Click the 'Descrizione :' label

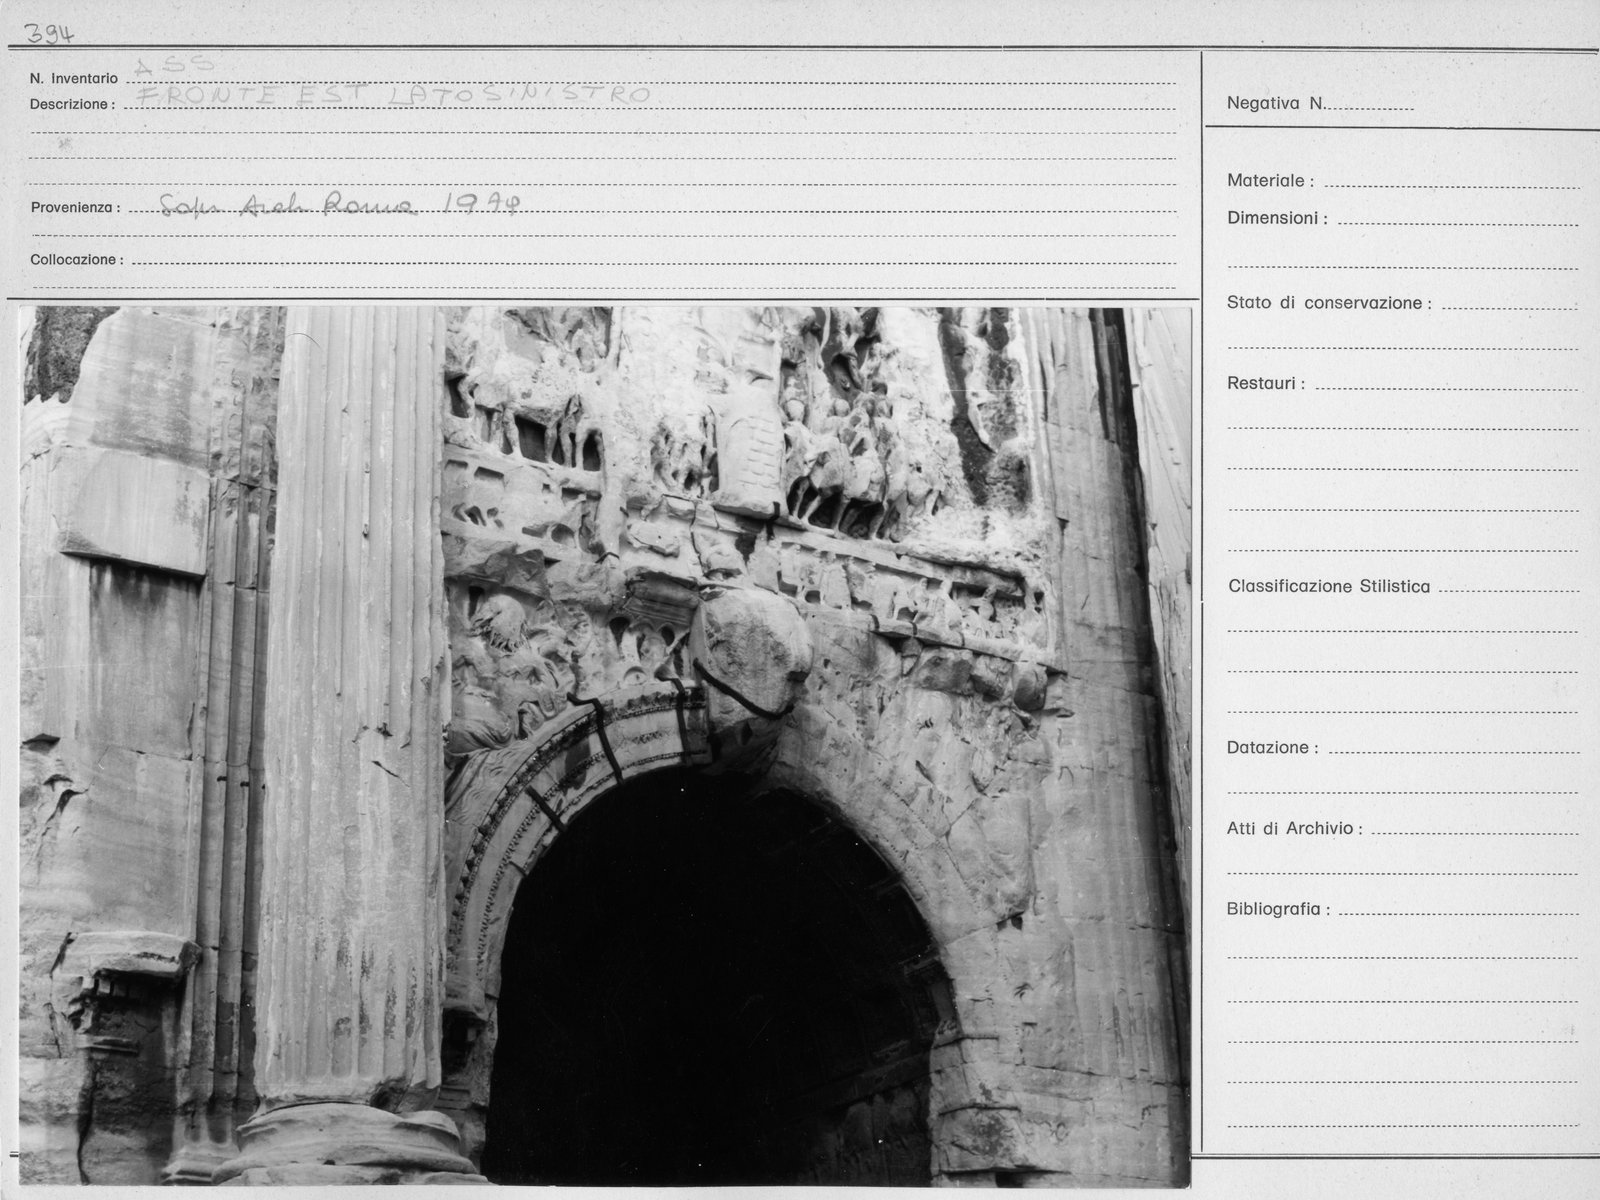(72, 104)
